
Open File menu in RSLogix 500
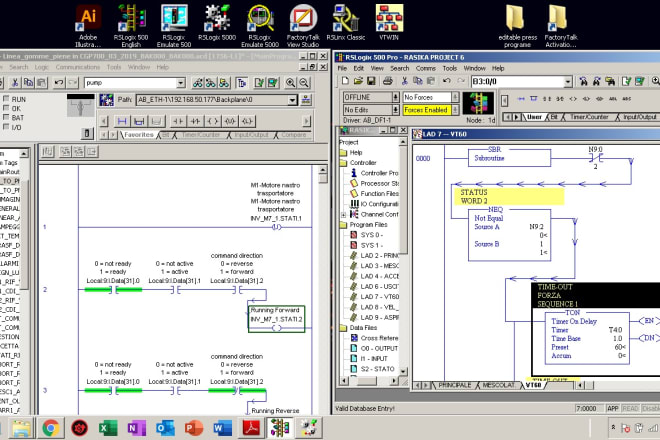click(342, 68)
